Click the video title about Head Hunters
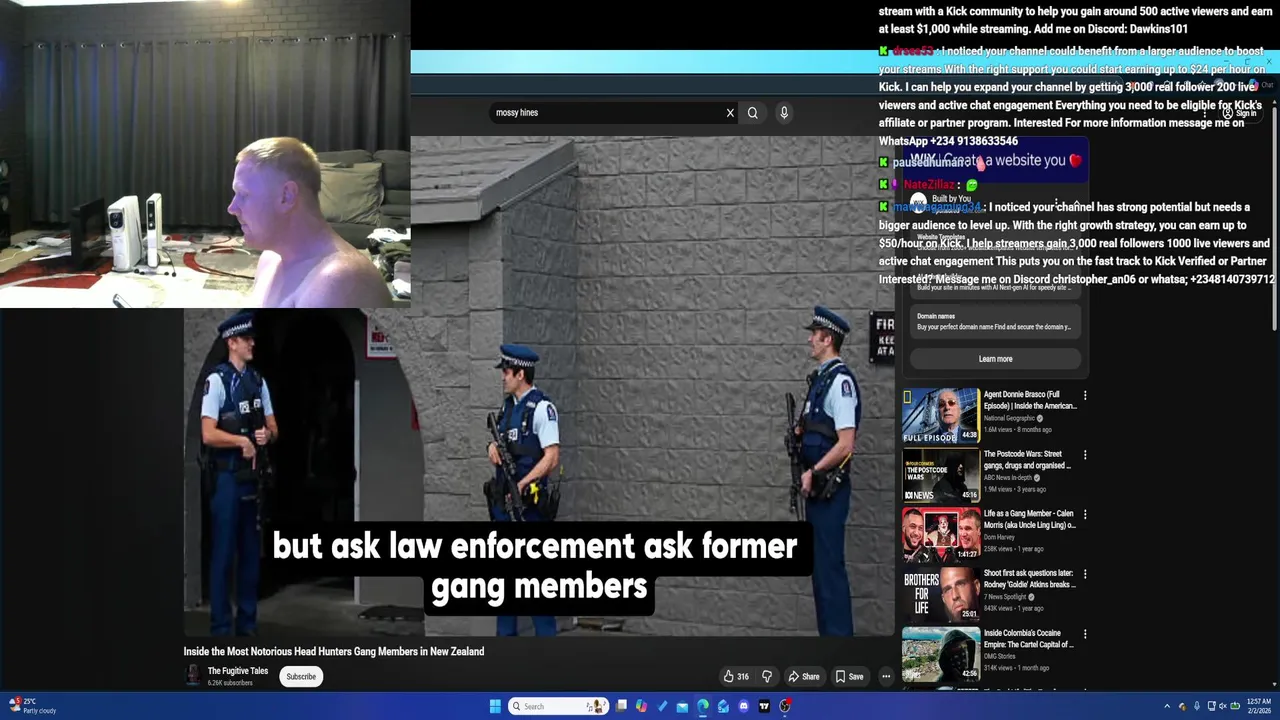Image resolution: width=1280 pixels, height=720 pixels. (x=334, y=651)
